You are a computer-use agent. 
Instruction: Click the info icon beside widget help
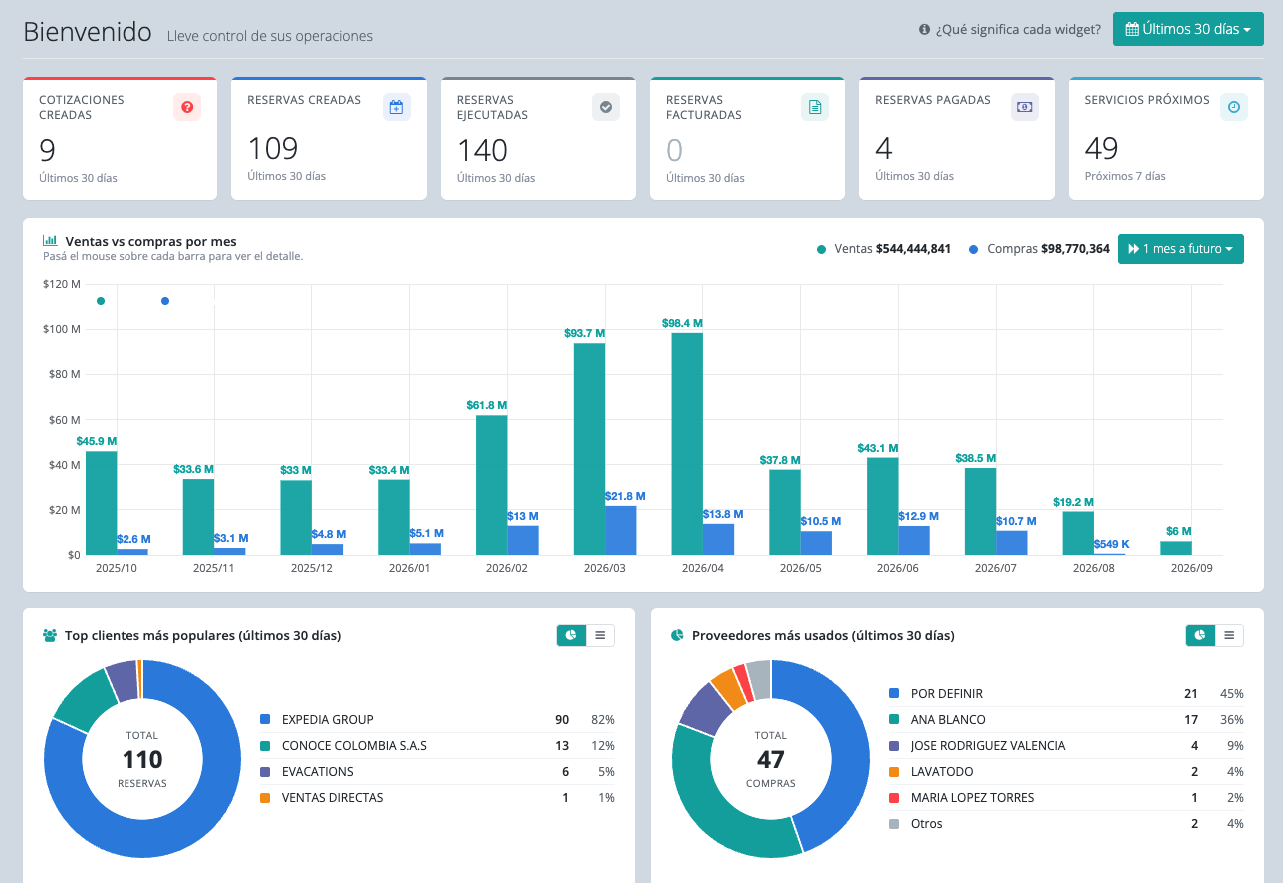coord(924,30)
